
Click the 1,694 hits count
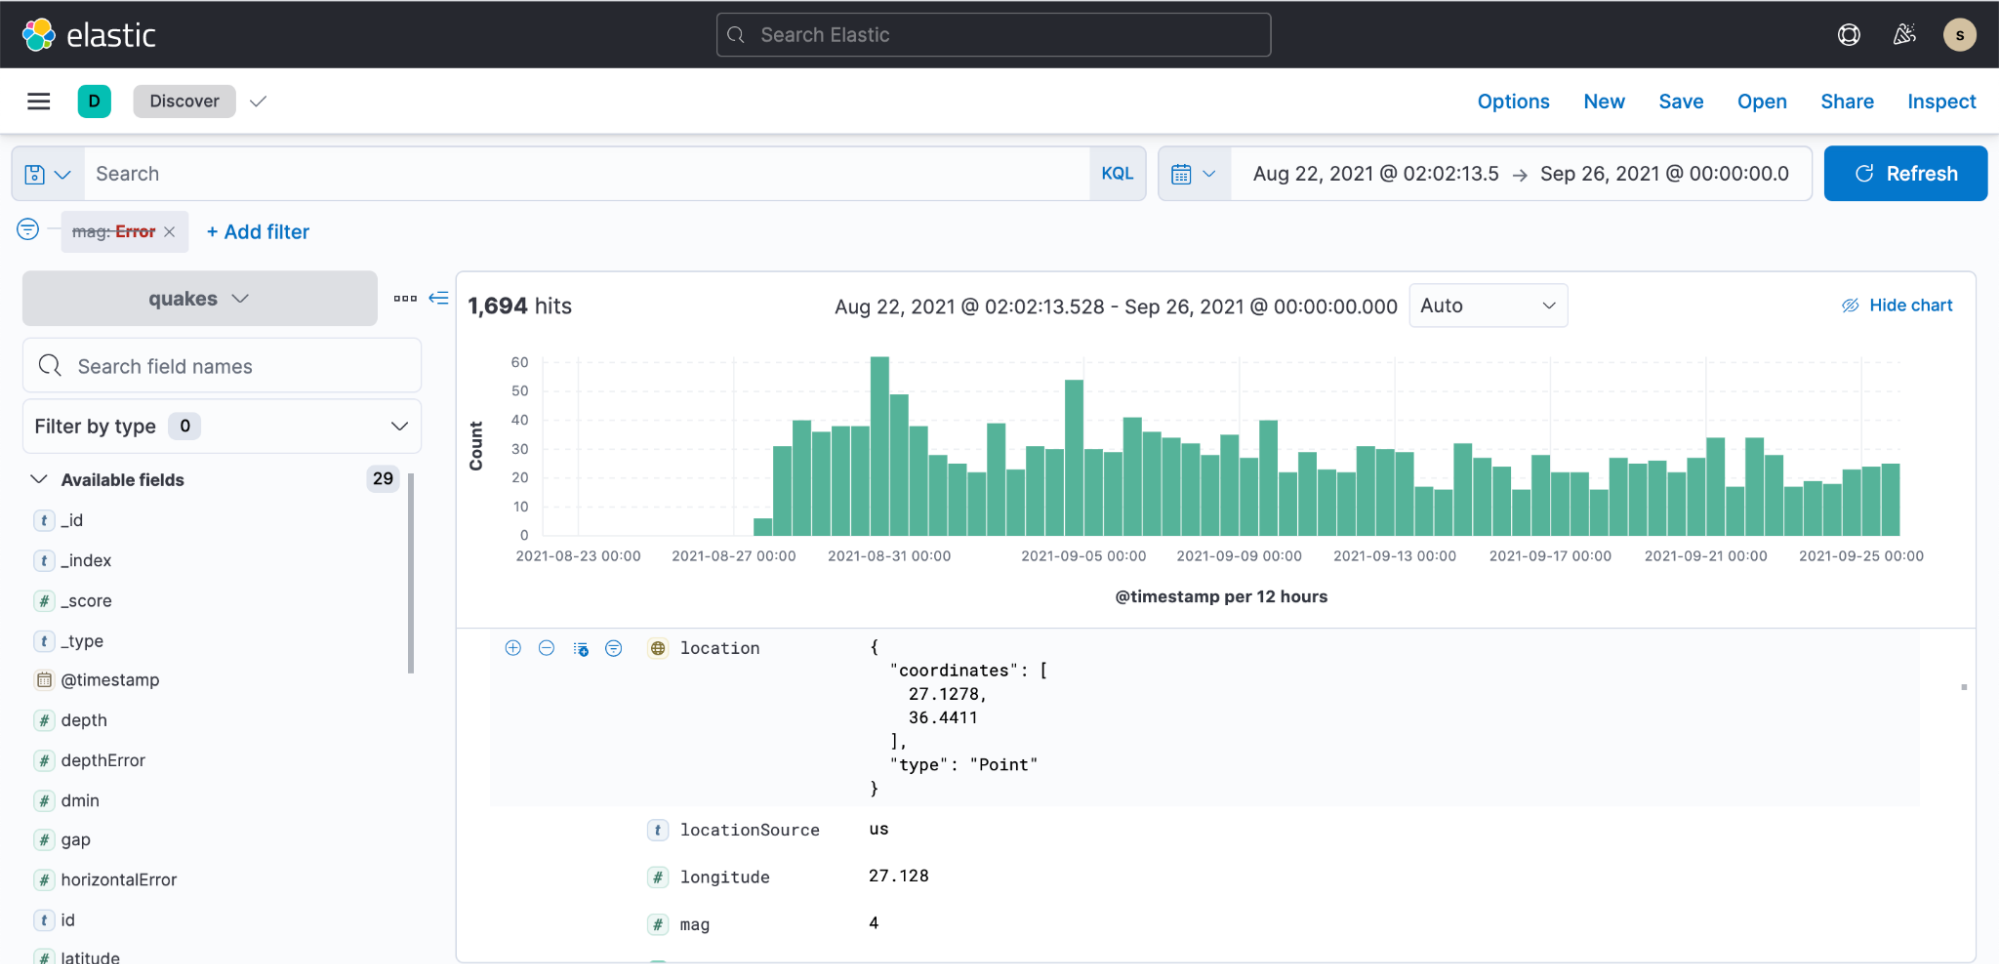(x=520, y=306)
